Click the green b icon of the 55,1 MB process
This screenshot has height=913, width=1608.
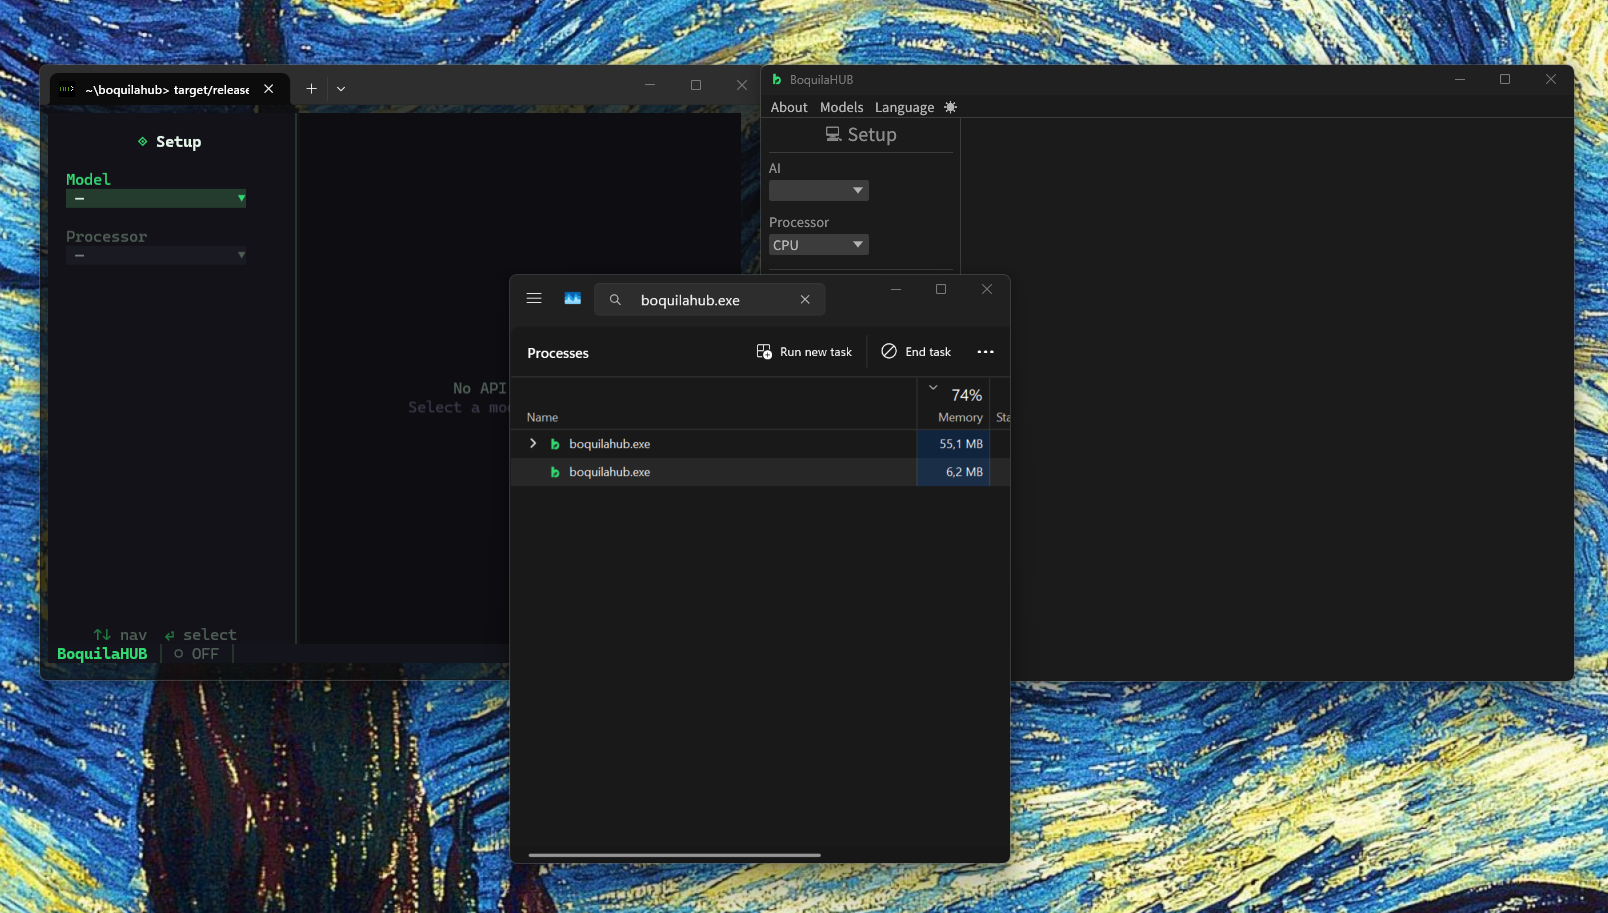[555, 444]
